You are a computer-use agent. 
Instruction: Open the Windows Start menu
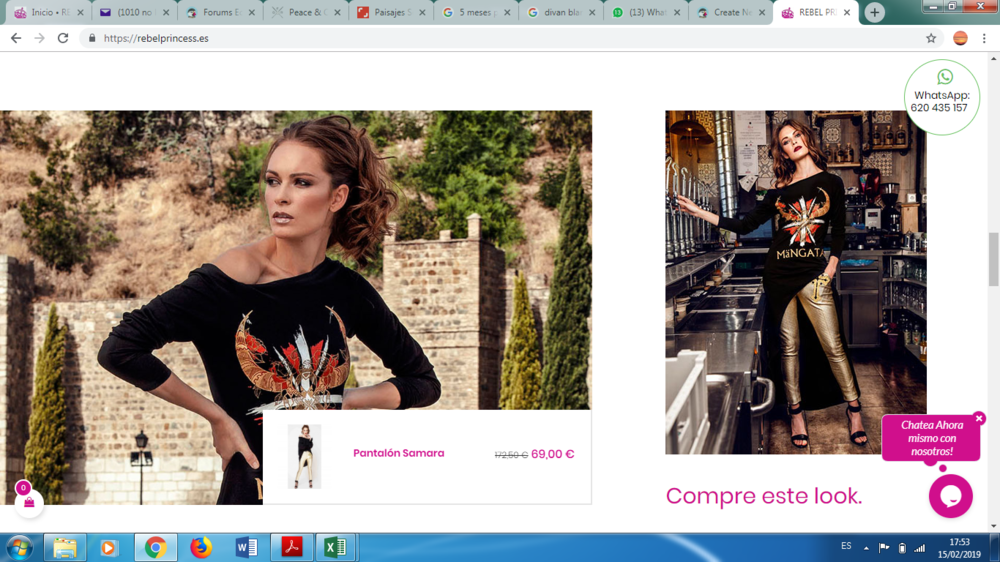click(20, 547)
